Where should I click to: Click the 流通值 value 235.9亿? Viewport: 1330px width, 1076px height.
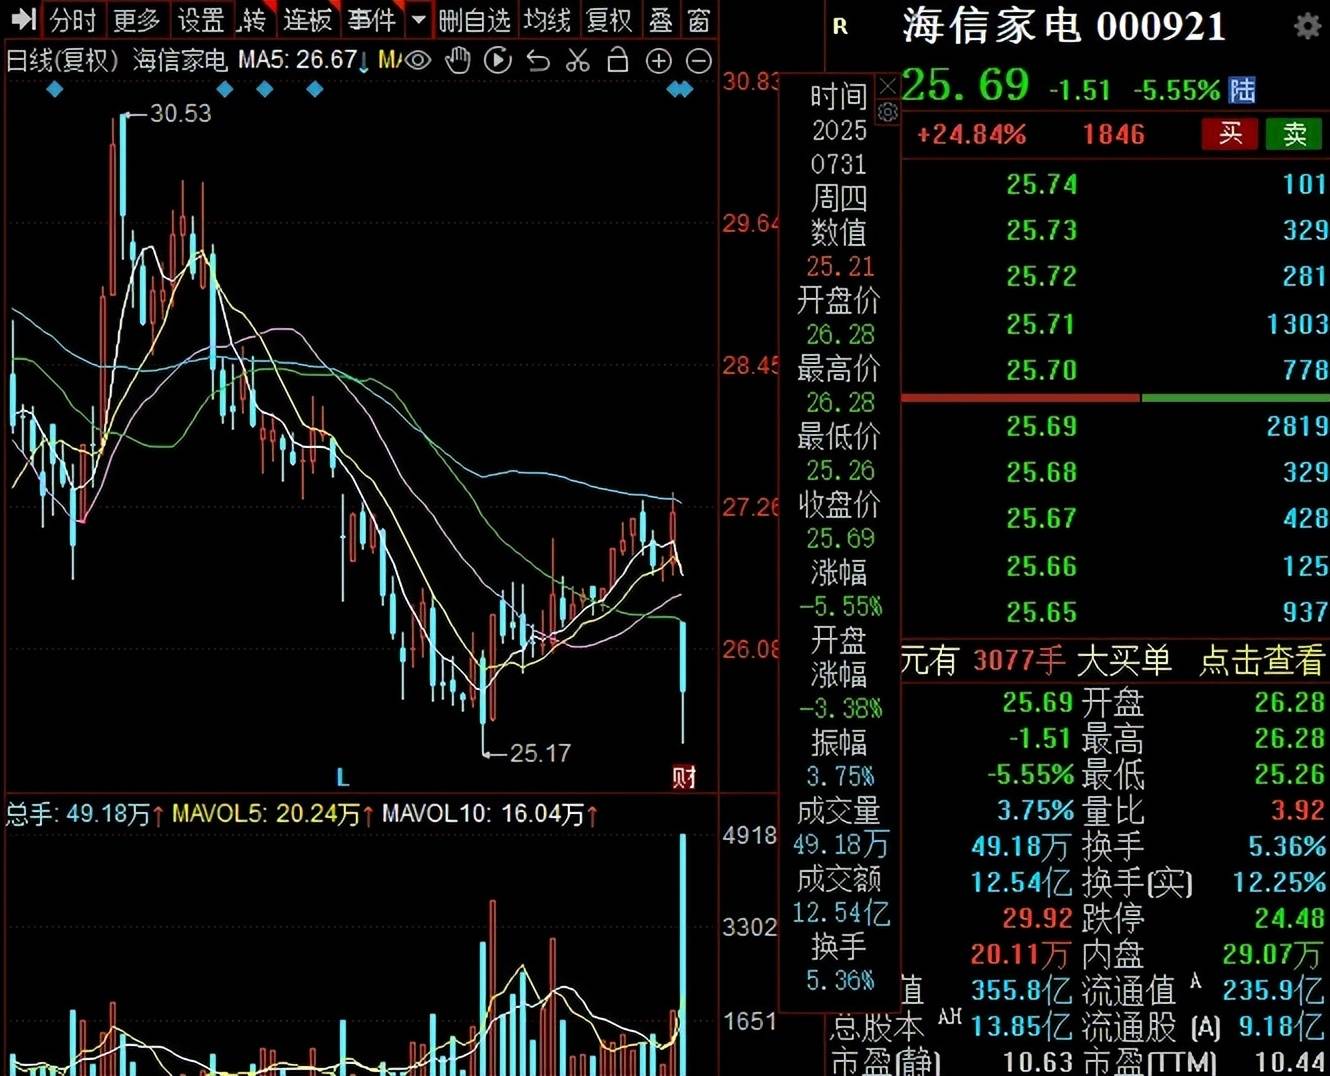click(1274, 991)
